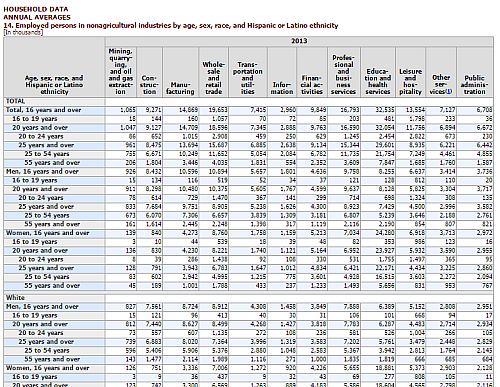Click the 2013 year column header
This screenshot has height=387, width=500.
point(299,41)
